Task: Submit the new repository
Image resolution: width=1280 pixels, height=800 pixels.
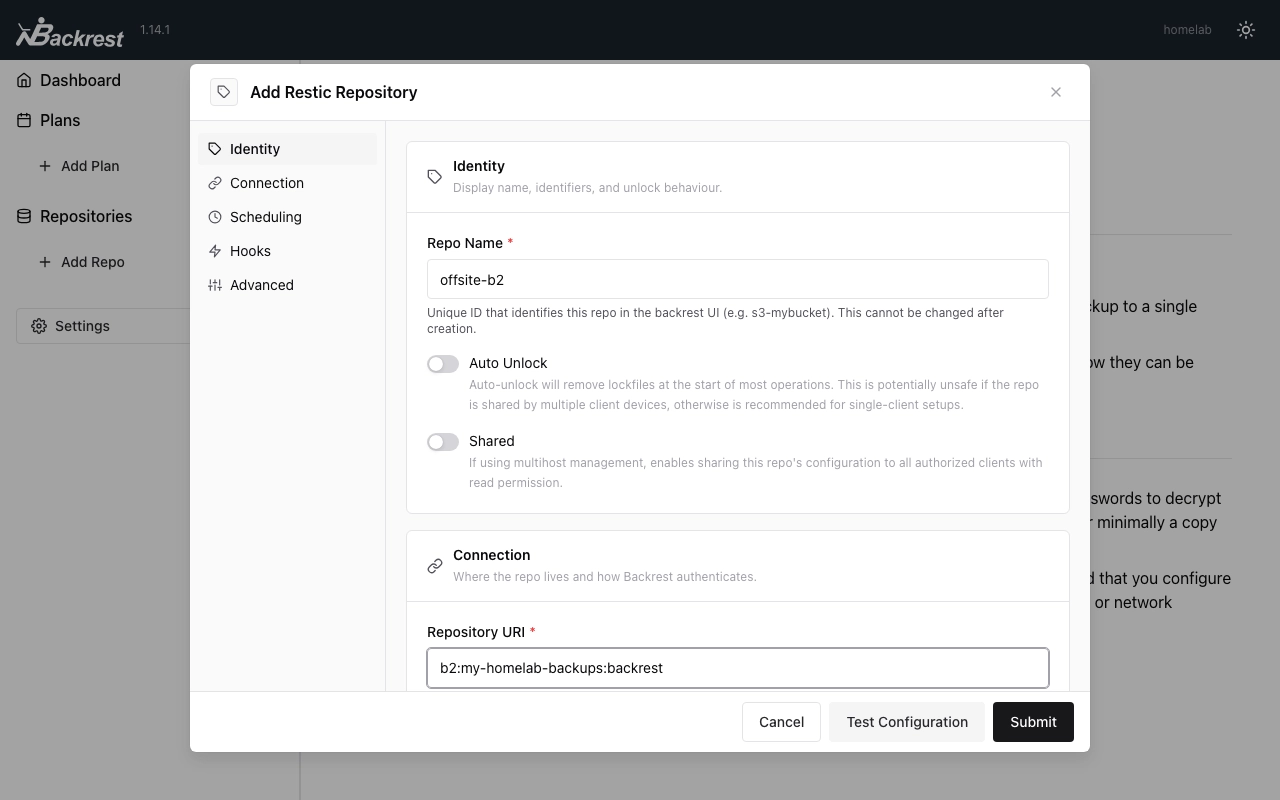Action: coord(1033,722)
